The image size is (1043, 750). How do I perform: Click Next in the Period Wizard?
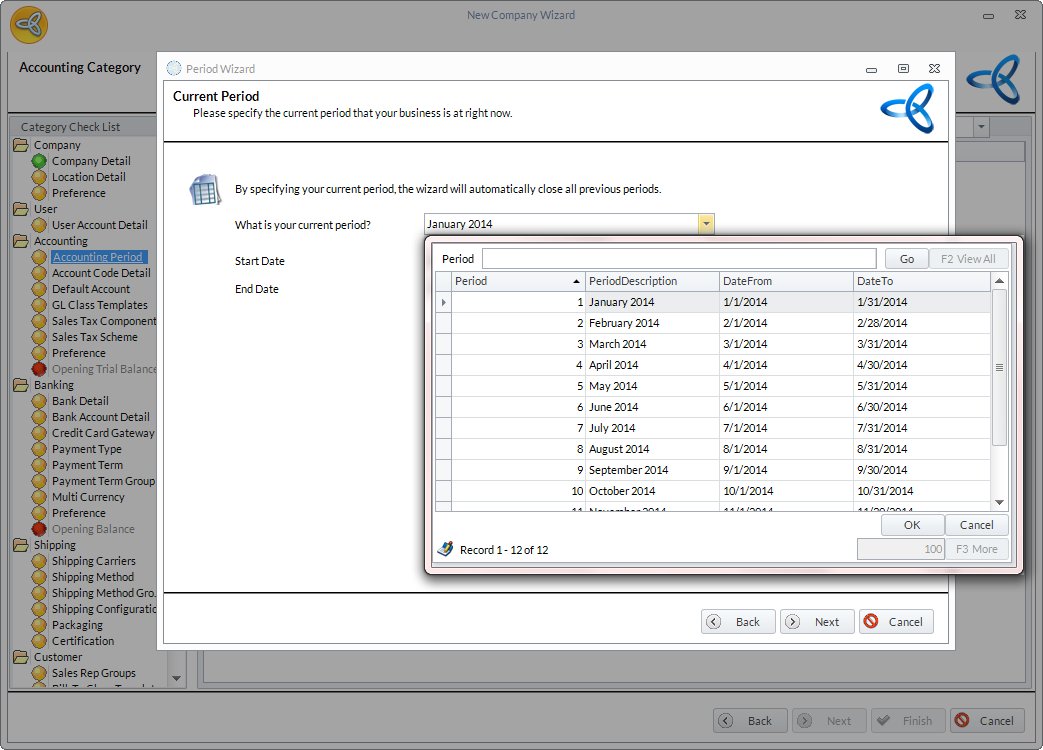point(817,622)
